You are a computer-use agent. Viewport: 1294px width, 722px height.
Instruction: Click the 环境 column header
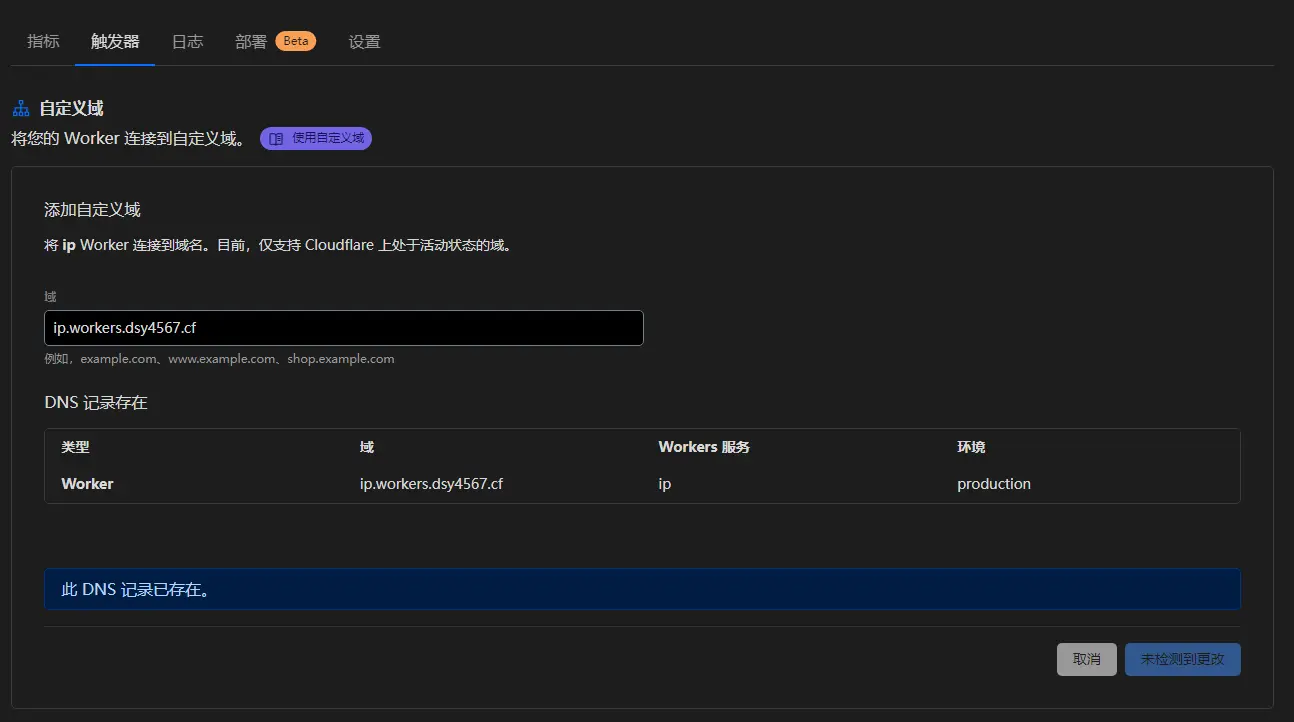point(971,447)
